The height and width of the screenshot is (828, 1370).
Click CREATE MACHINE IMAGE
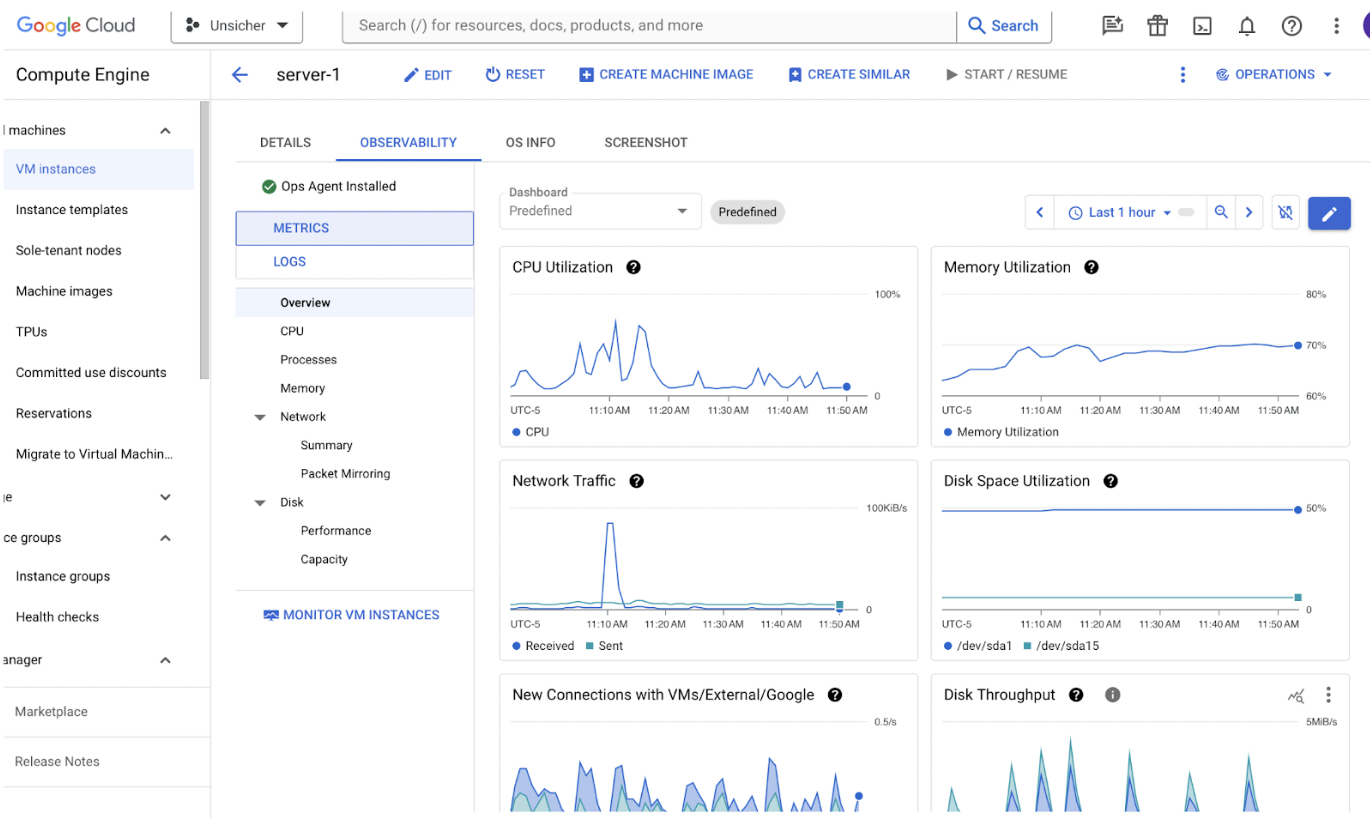[x=666, y=74]
